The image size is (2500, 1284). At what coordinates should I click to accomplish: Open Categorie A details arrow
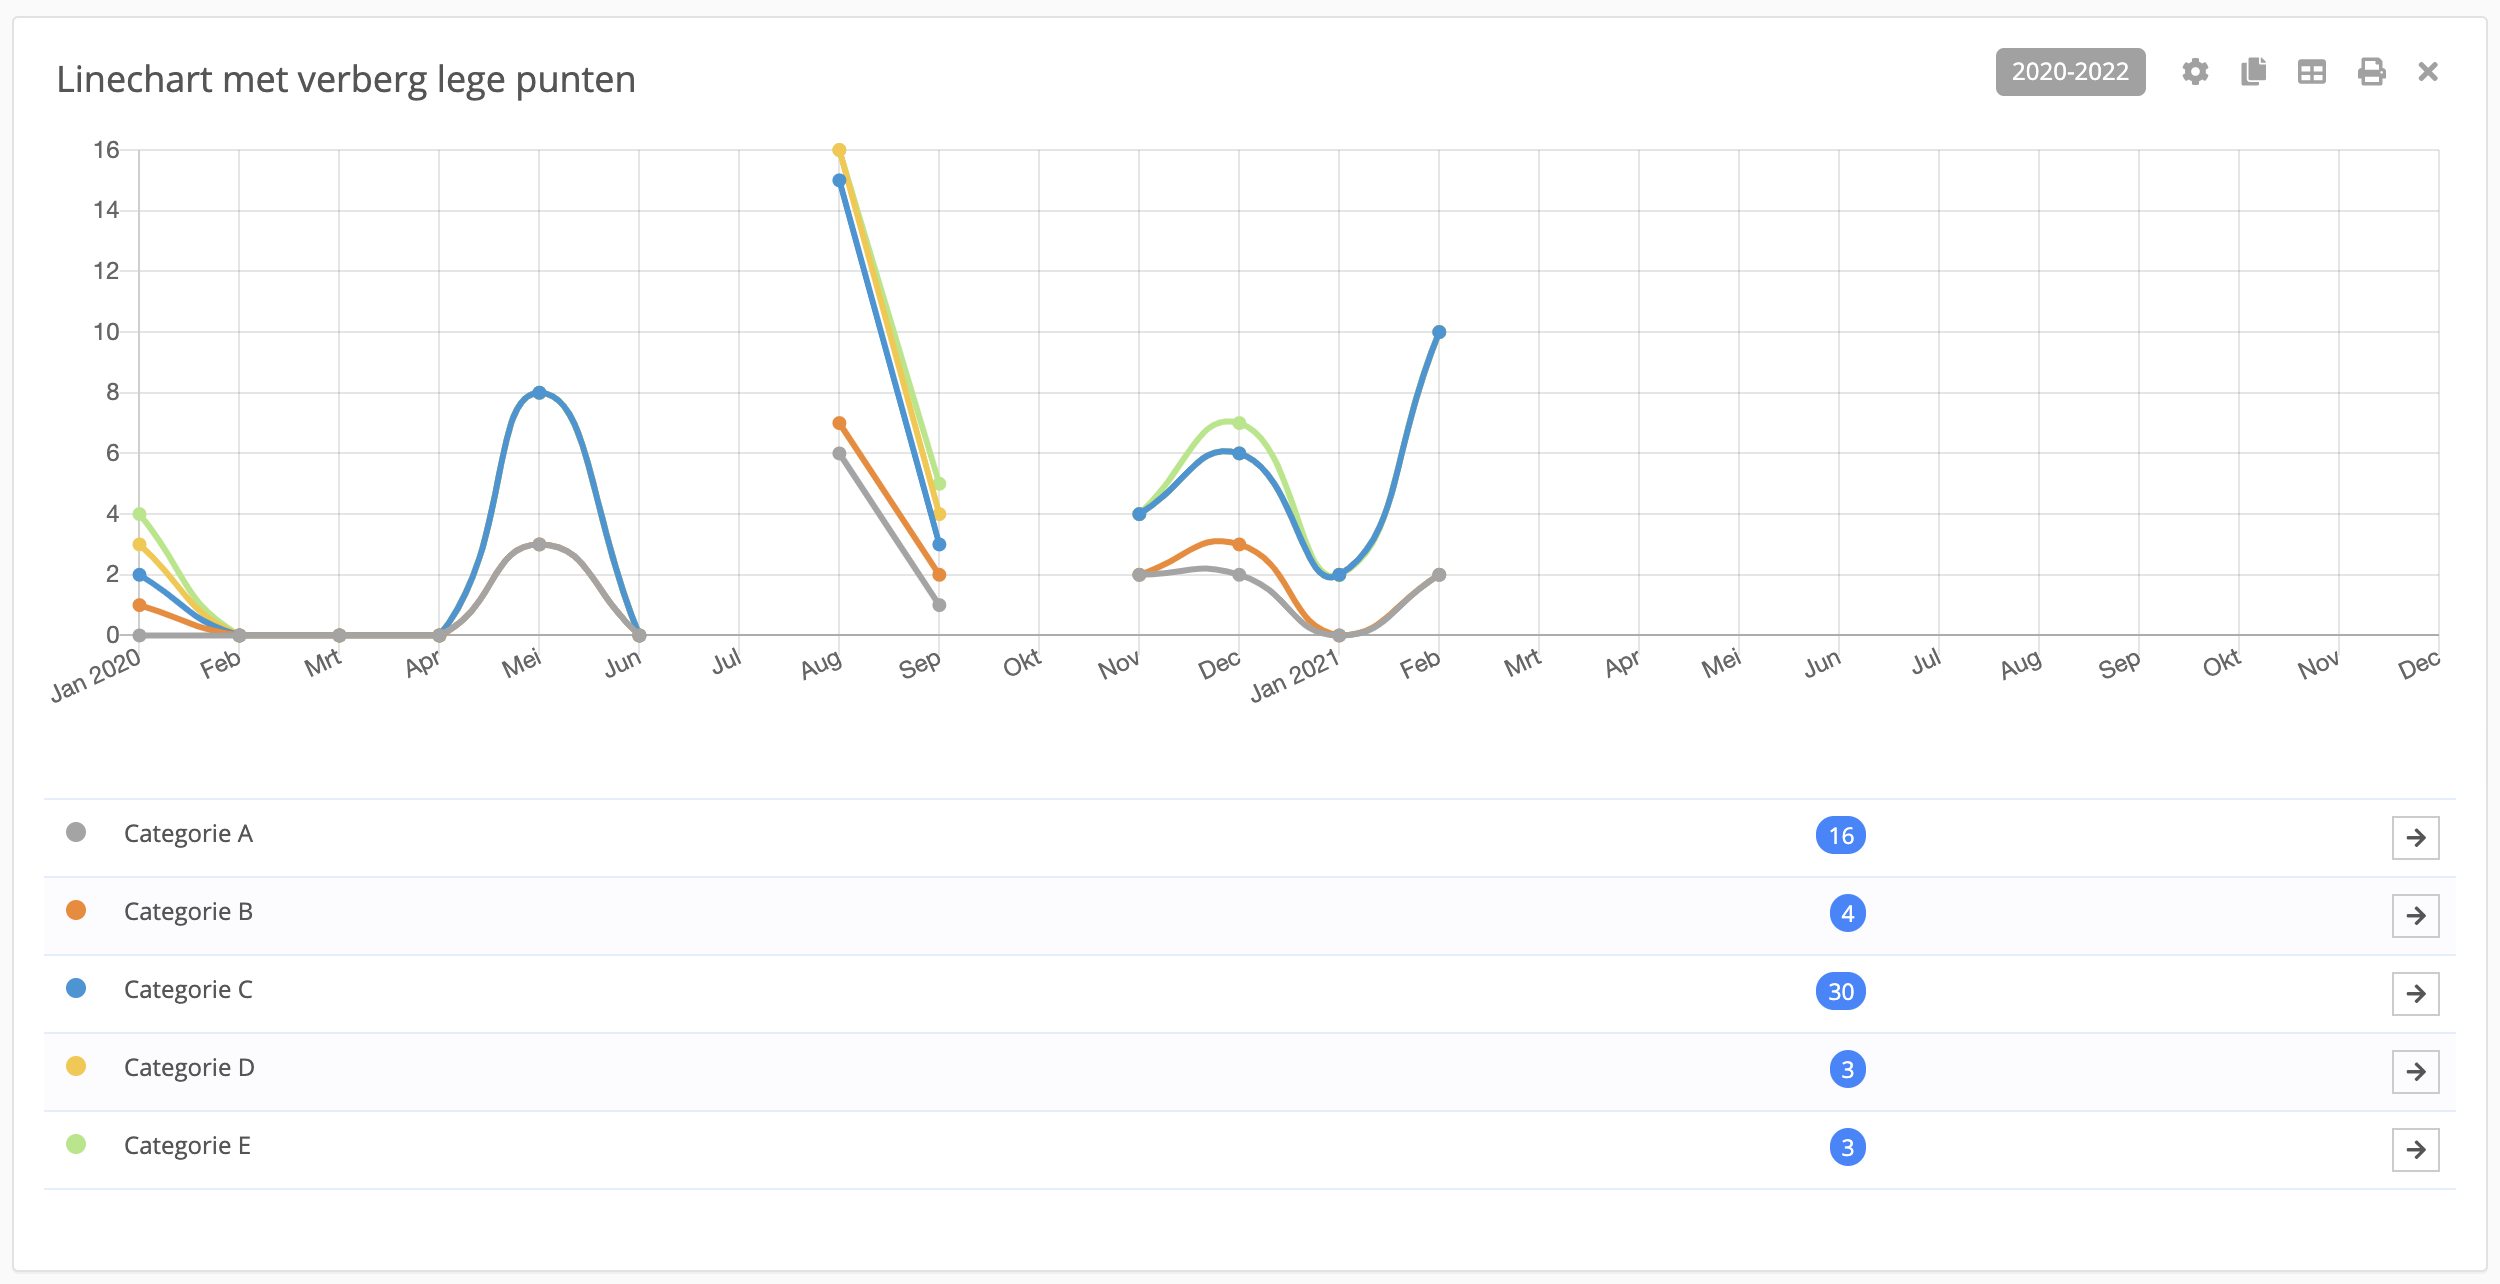[x=2415, y=838]
